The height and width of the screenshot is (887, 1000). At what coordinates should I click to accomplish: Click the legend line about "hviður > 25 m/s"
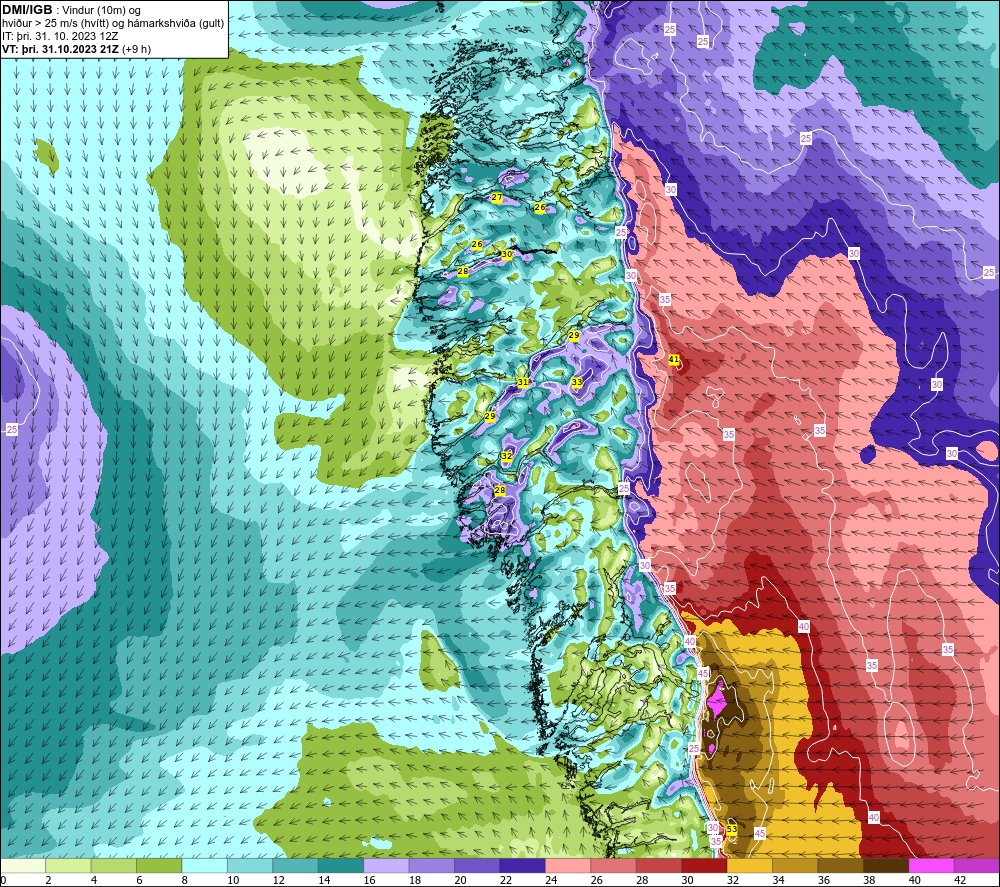114,23
